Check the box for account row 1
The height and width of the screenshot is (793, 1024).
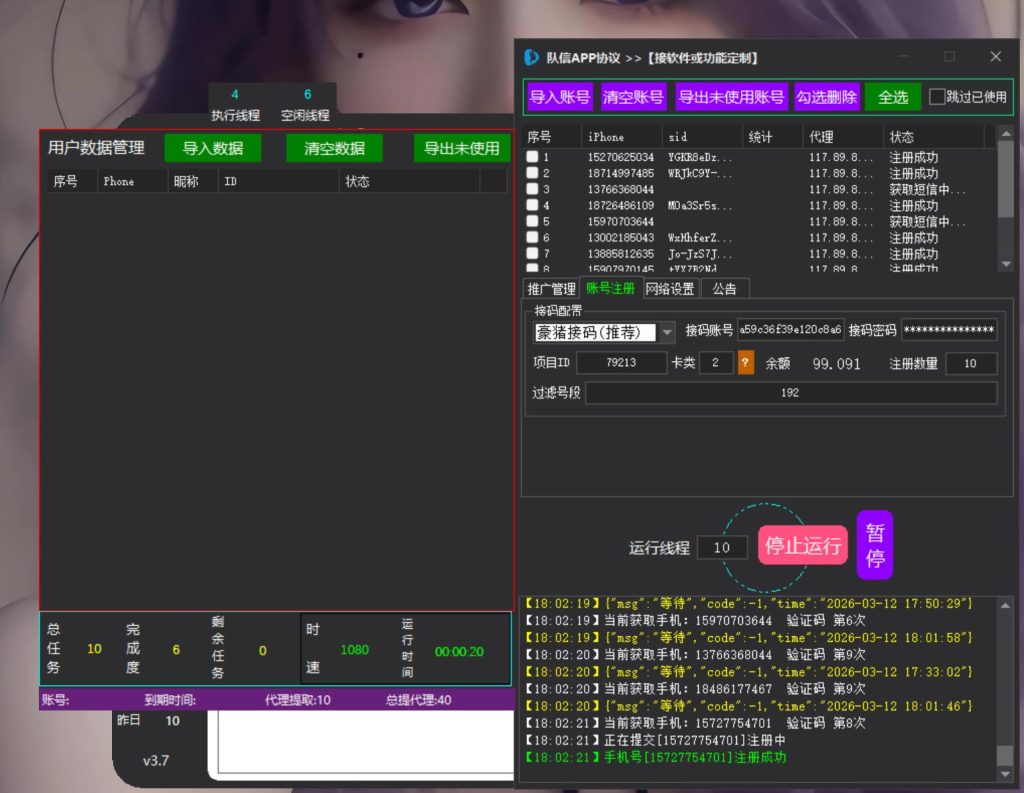533,157
